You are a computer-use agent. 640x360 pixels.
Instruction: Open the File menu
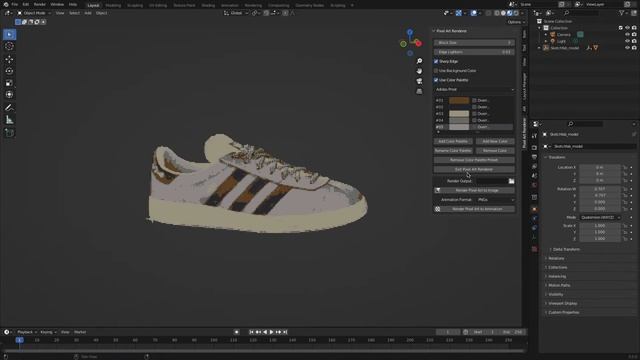[15, 4]
